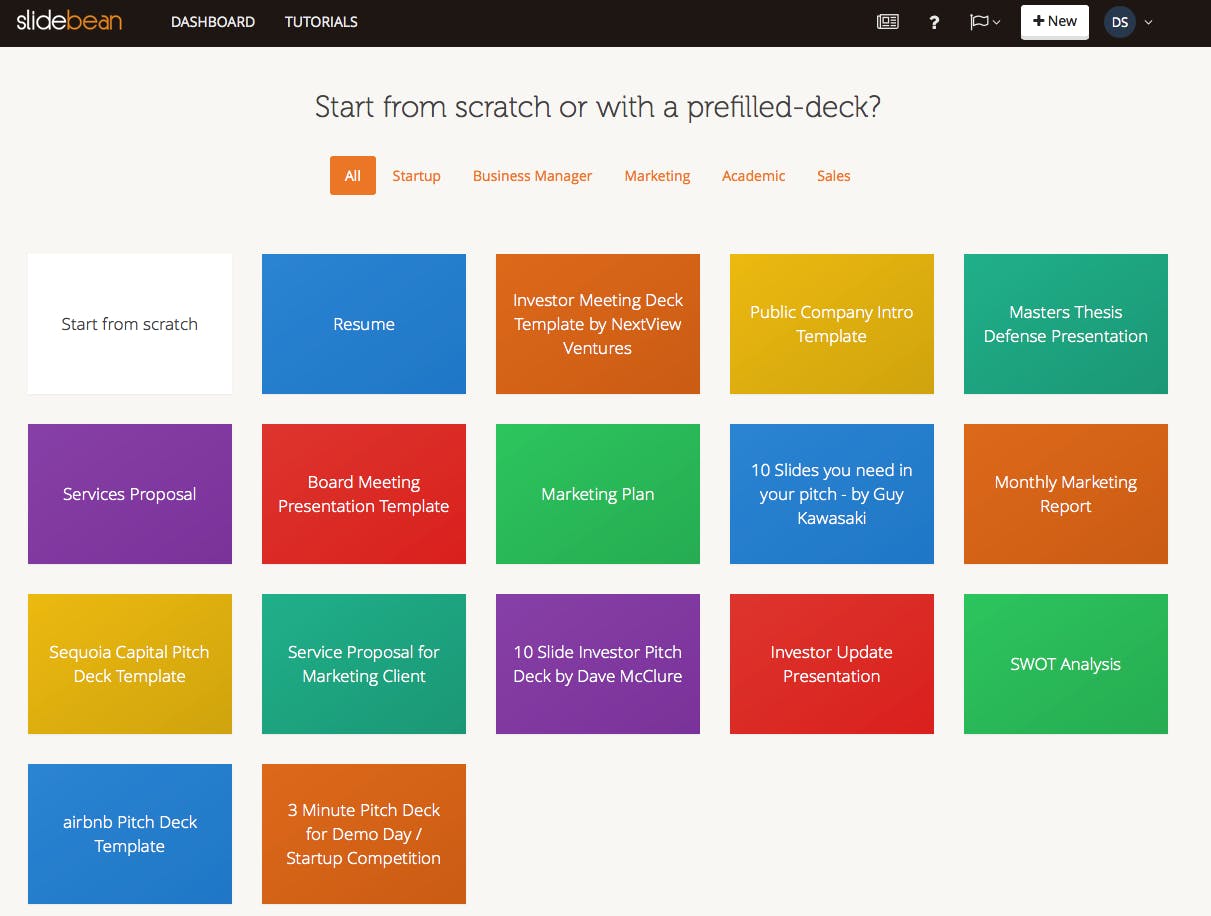
Task: Open the SWOT Analysis template
Action: tap(1066, 664)
